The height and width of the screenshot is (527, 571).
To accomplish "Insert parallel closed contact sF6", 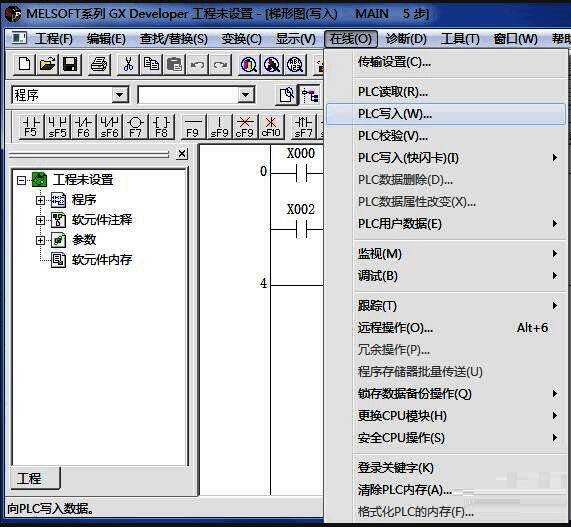I will pyautogui.click(x=109, y=127).
